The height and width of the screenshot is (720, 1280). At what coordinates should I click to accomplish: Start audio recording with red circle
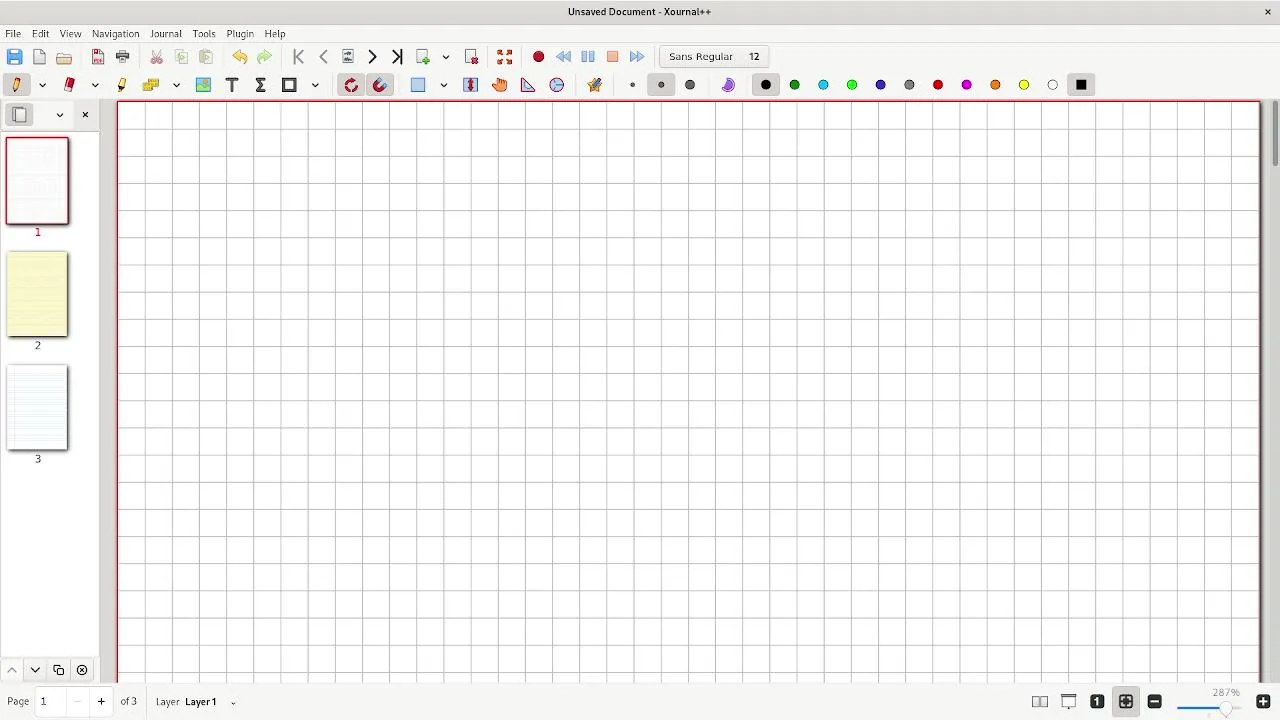(x=538, y=57)
